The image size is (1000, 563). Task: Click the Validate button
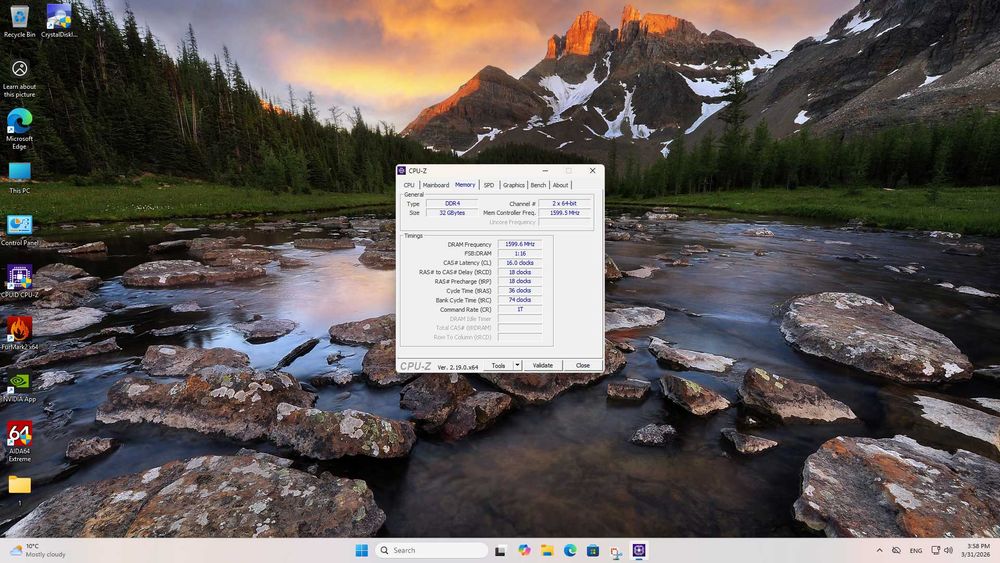coord(543,365)
